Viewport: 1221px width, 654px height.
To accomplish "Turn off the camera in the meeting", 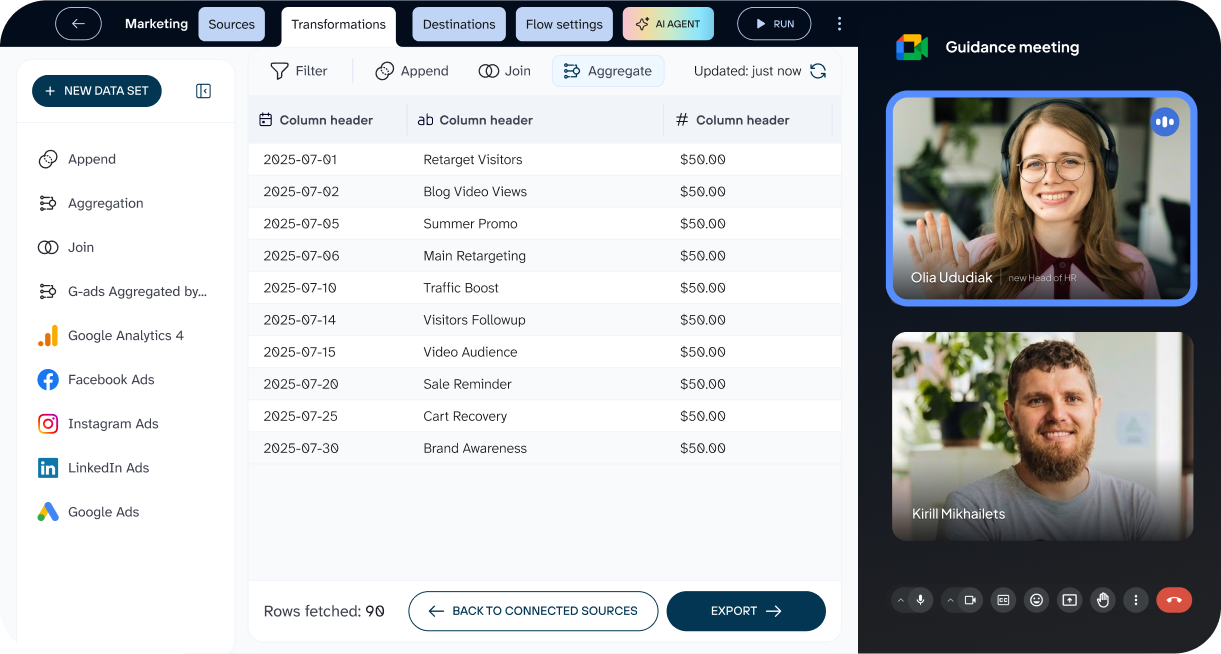I will tap(969, 600).
